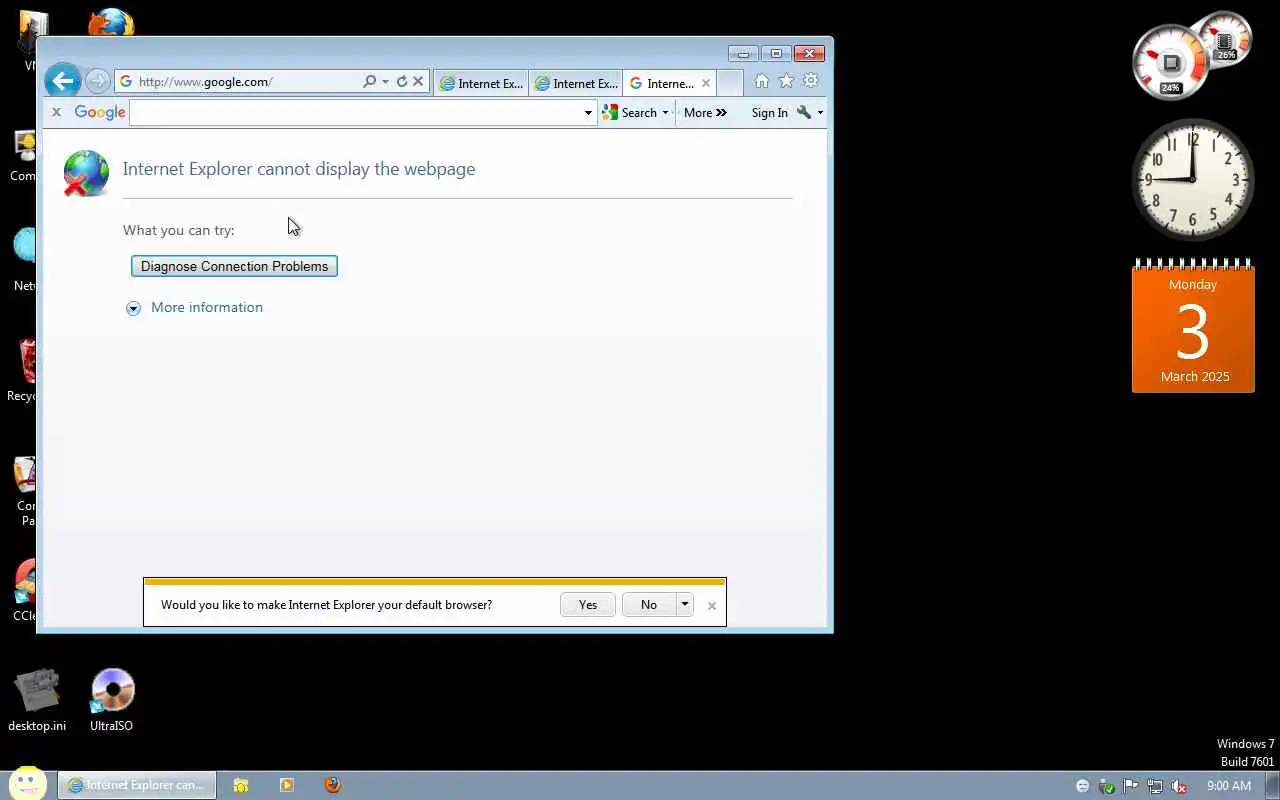Image resolution: width=1280 pixels, height=800 pixels.
Task: Click Diagnose Connection Problems button
Action: pyautogui.click(x=234, y=266)
